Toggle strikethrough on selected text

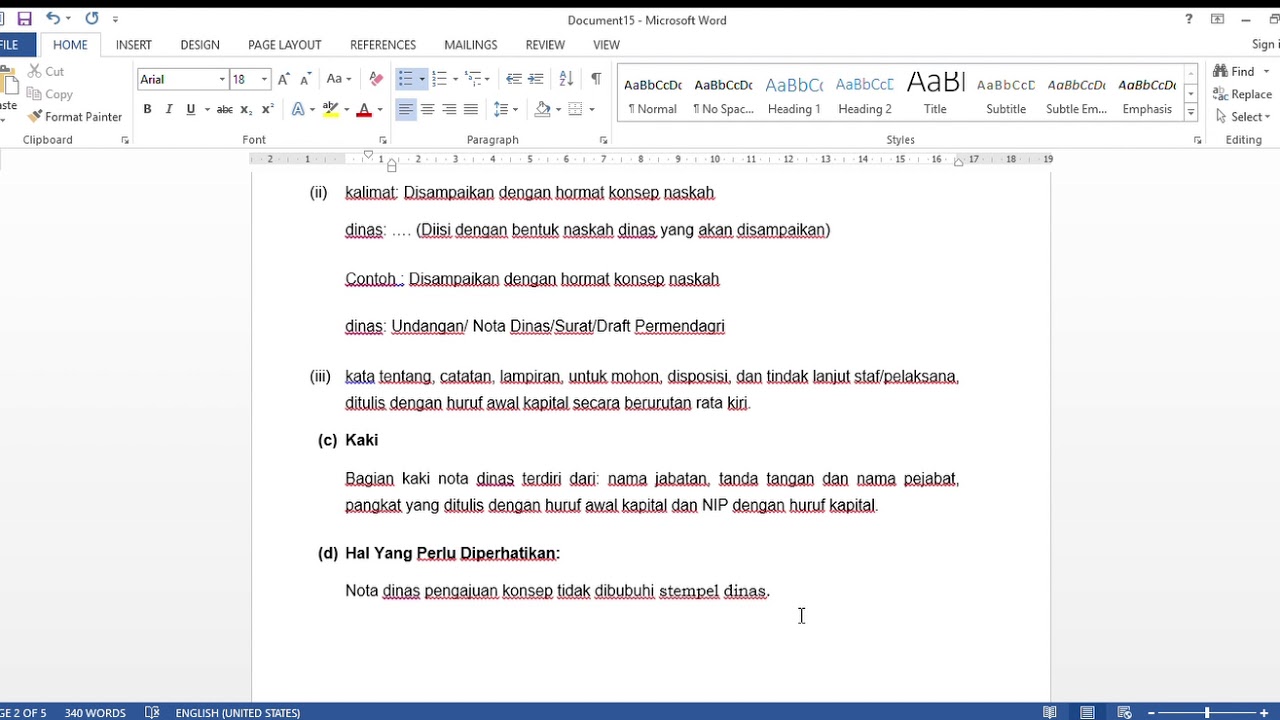pyautogui.click(x=224, y=109)
